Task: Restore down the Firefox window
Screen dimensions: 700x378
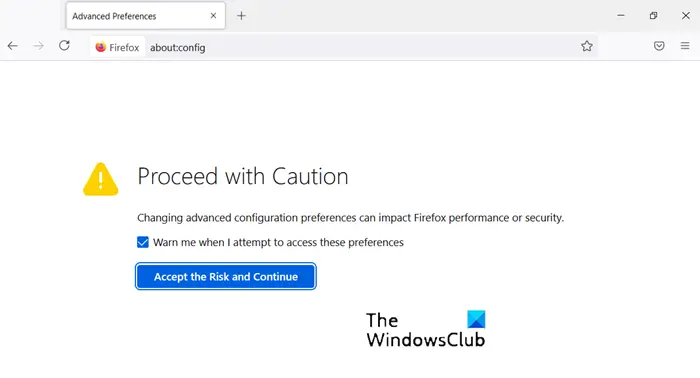Action: point(654,16)
